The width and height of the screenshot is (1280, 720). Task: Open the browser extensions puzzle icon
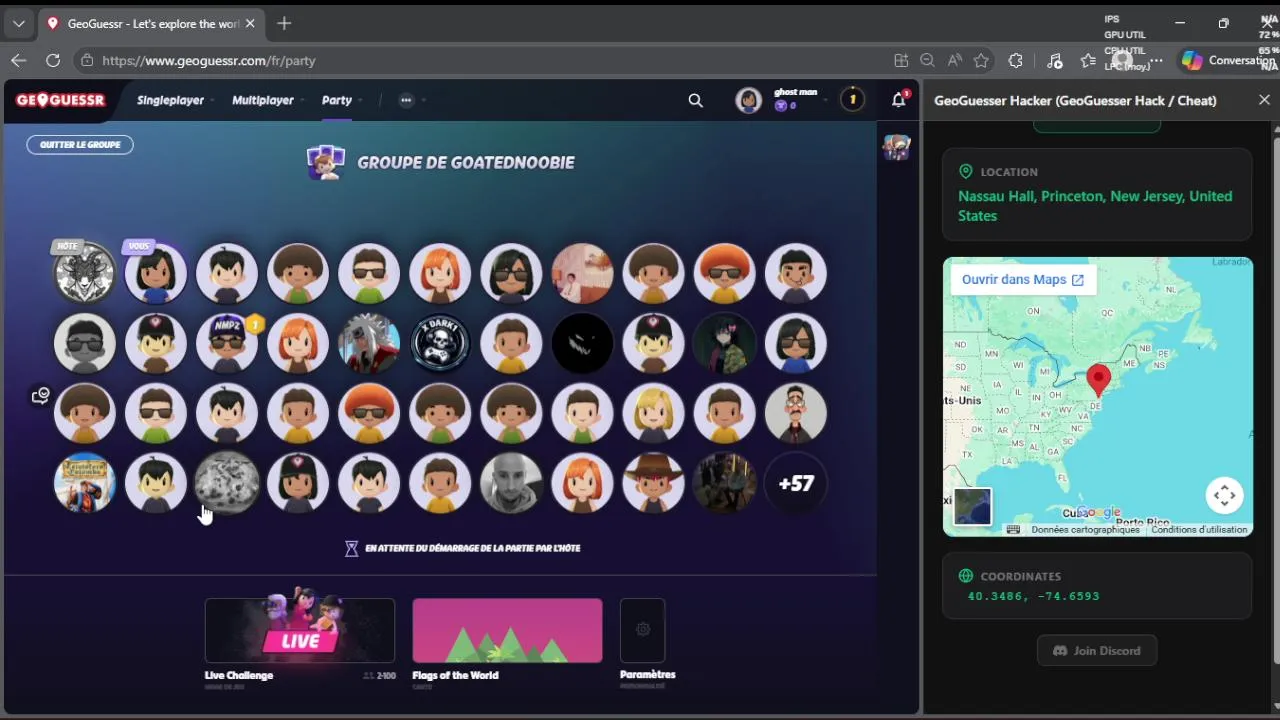[1016, 60]
